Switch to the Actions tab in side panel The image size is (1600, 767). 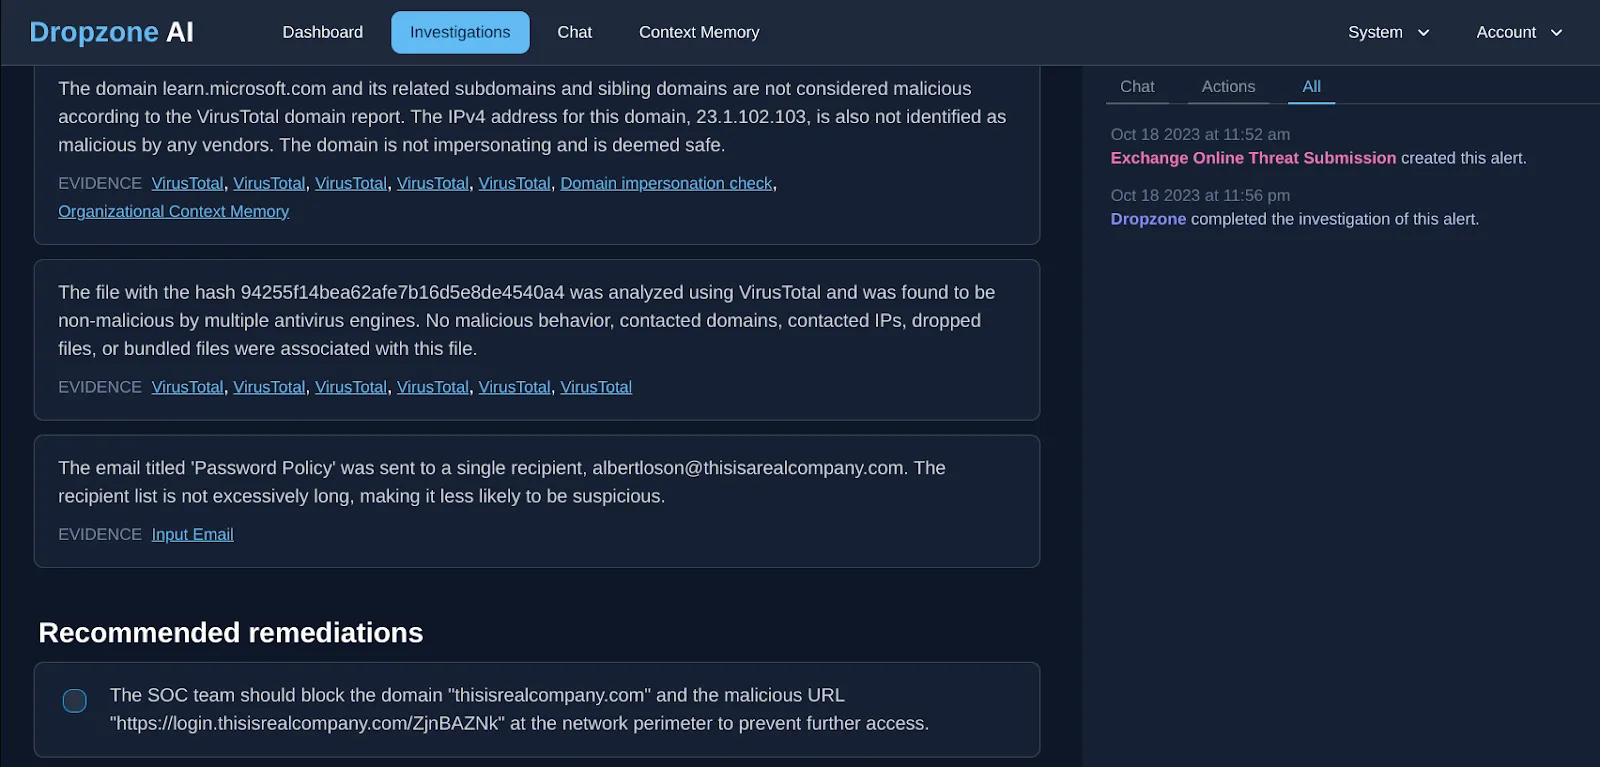click(x=1228, y=87)
